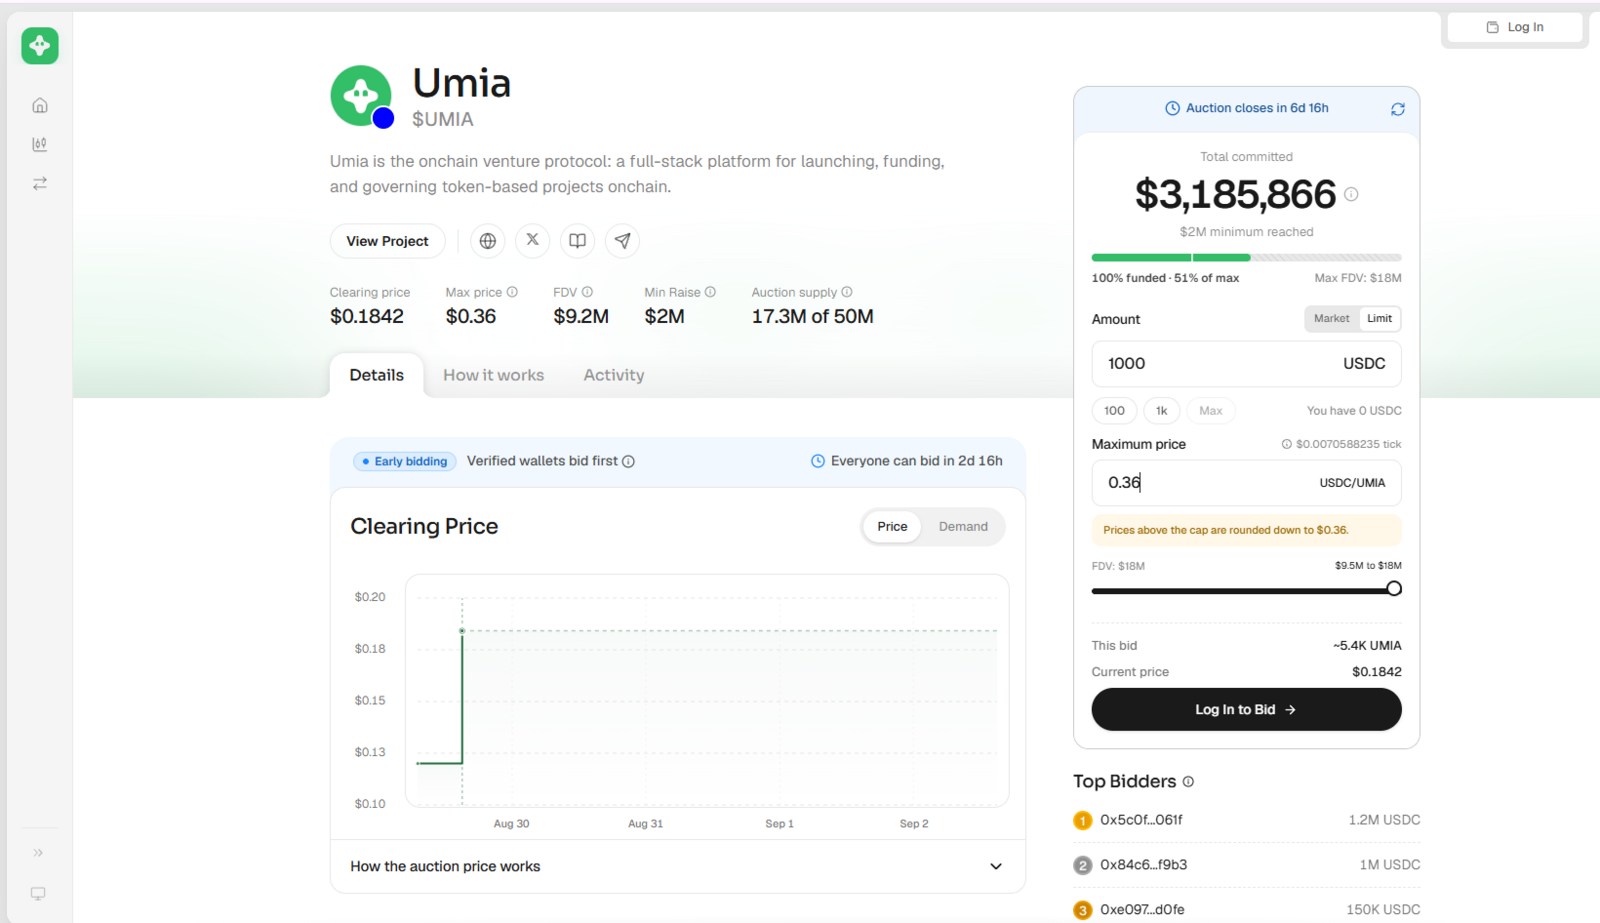The height and width of the screenshot is (923, 1600).
Task: Click rank 1 badge for 0x5c0f...061f
Action: point(1082,821)
